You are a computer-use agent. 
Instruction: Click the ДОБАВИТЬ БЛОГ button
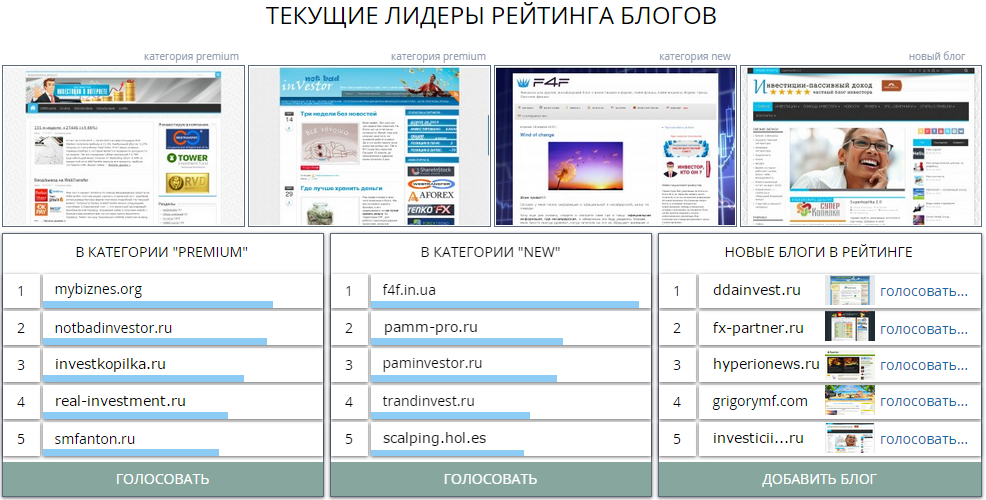[x=819, y=479]
